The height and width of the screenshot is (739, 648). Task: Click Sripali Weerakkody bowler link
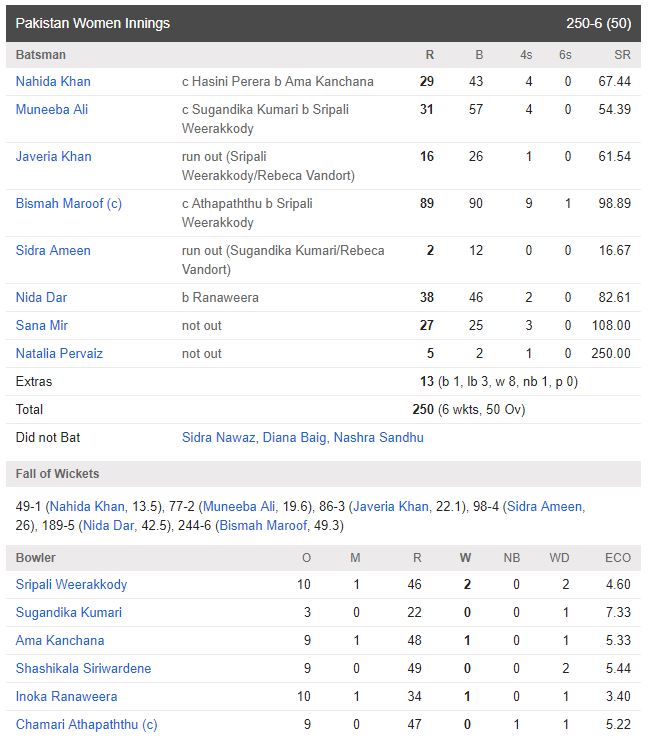(x=72, y=584)
